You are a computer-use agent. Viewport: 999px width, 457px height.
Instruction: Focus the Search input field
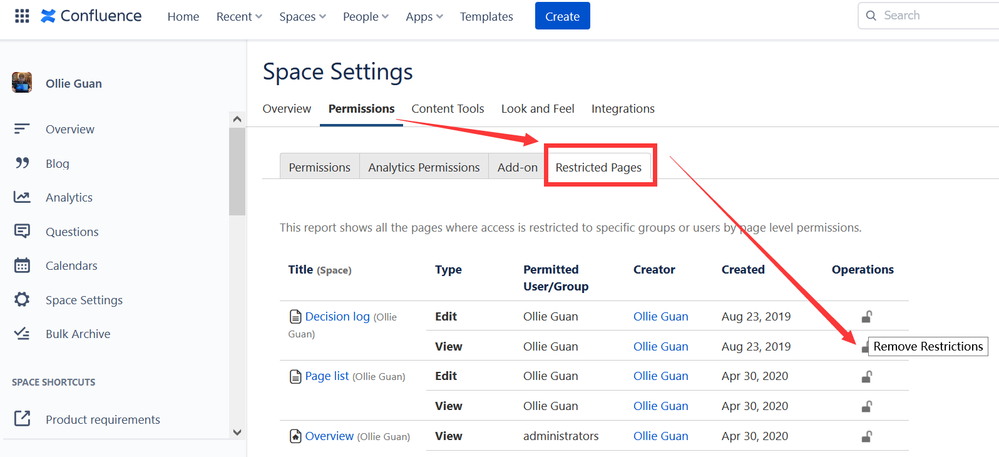[929, 15]
